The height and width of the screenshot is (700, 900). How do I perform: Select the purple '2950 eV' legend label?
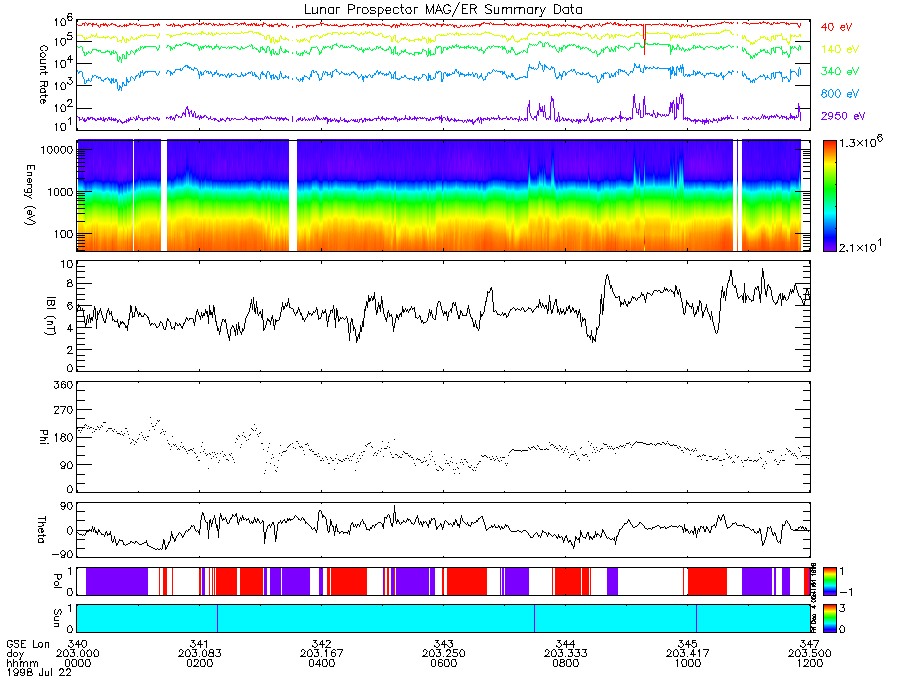click(x=843, y=116)
